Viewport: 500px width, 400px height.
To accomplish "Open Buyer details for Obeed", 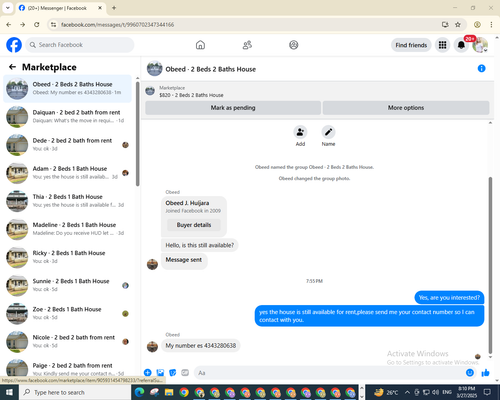I will [194, 225].
